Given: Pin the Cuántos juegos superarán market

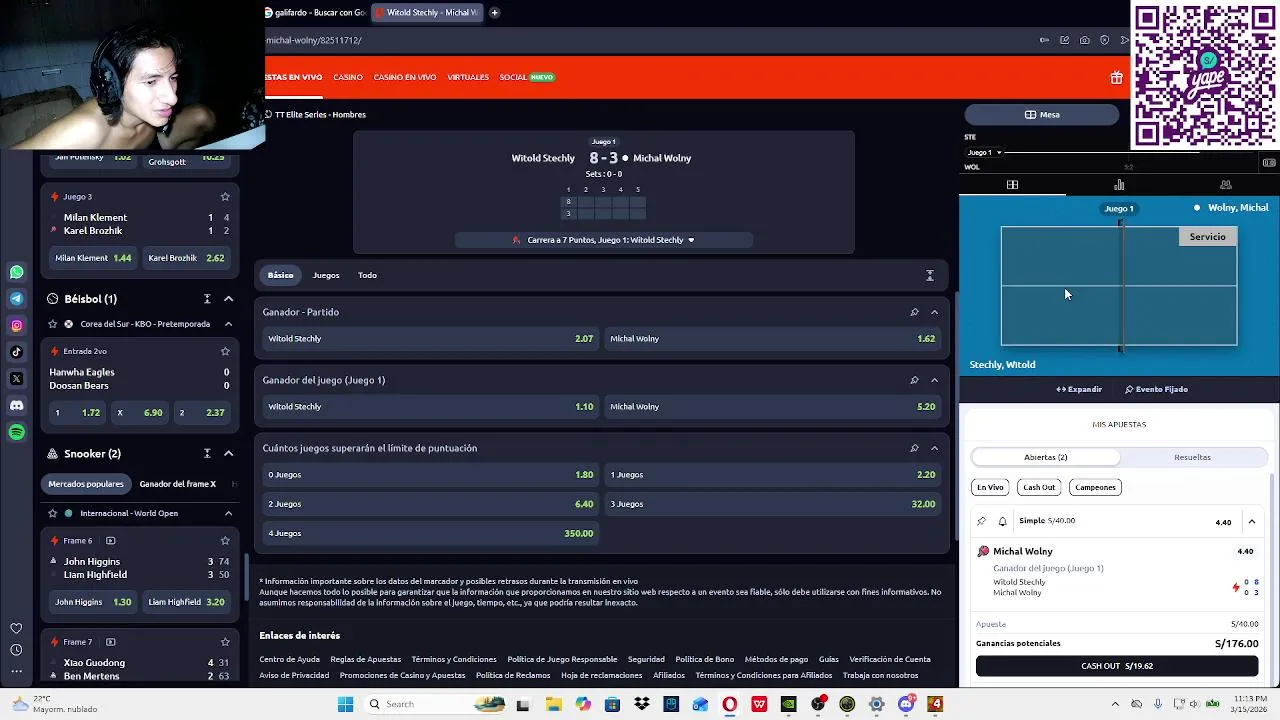Looking at the screenshot, I should pyautogui.click(x=914, y=448).
